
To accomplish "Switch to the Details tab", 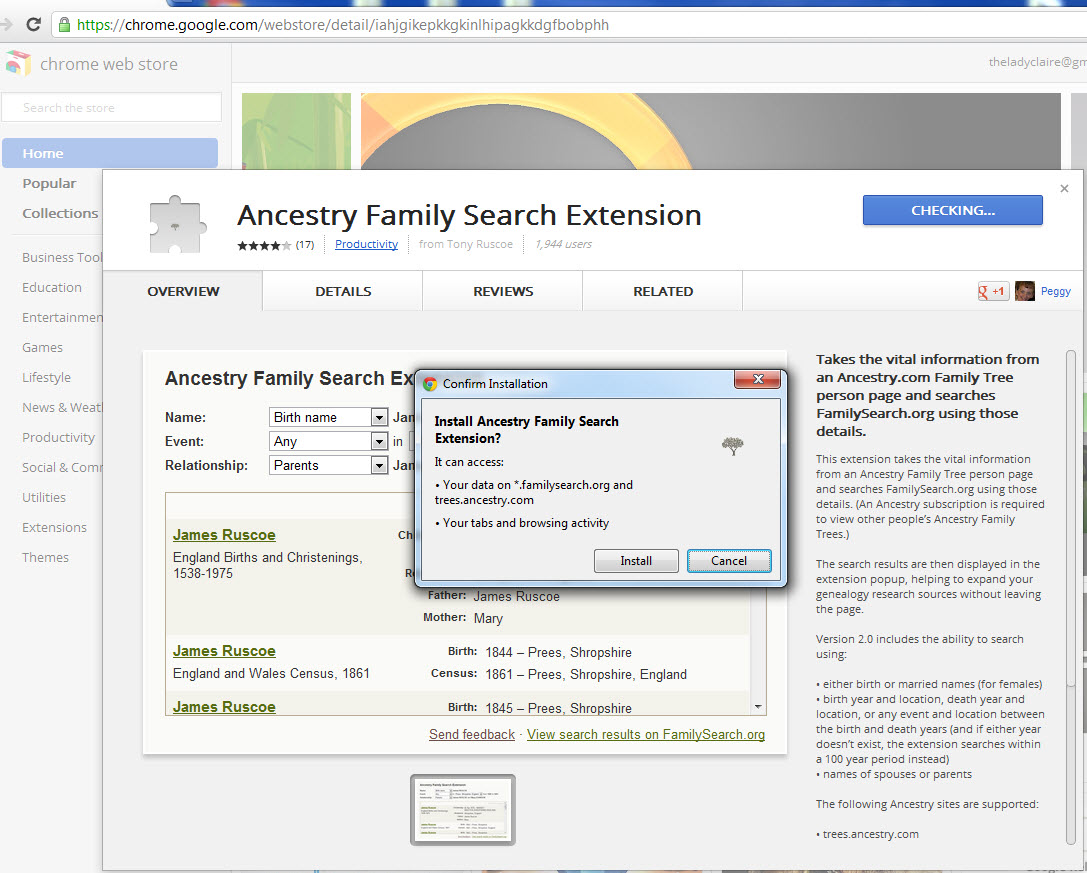I will 342,291.
